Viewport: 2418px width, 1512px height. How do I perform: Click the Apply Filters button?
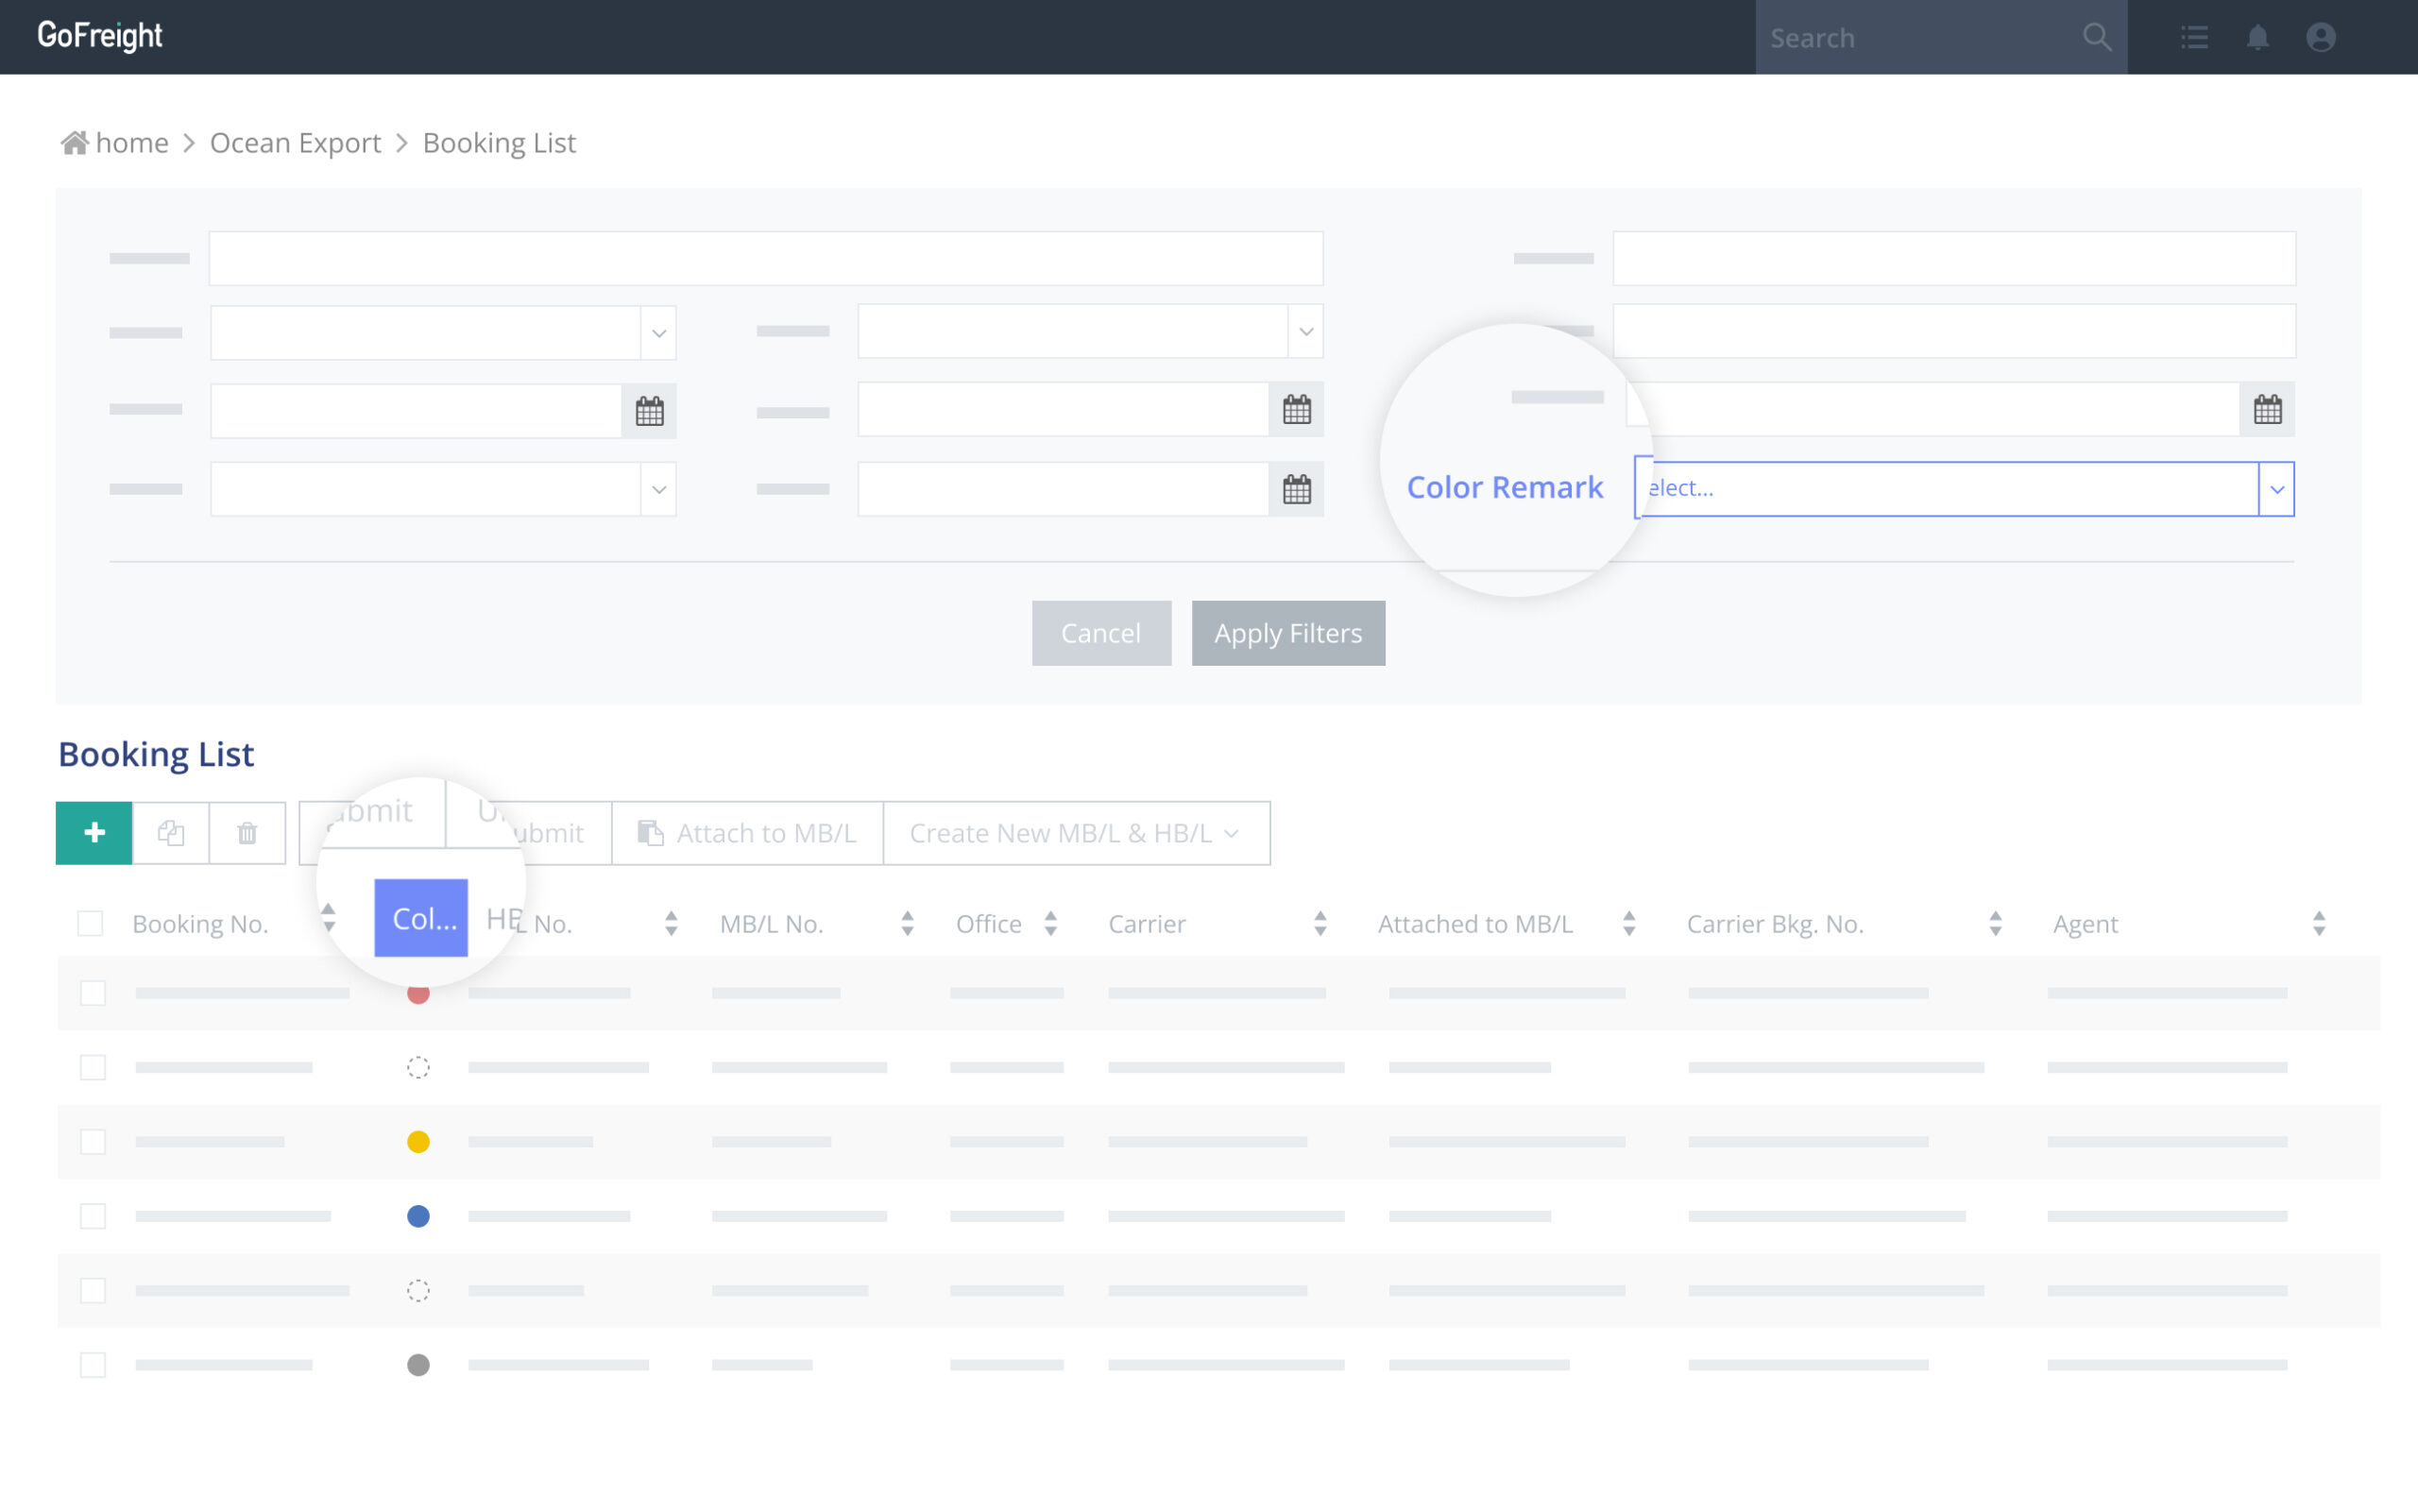coord(1287,633)
